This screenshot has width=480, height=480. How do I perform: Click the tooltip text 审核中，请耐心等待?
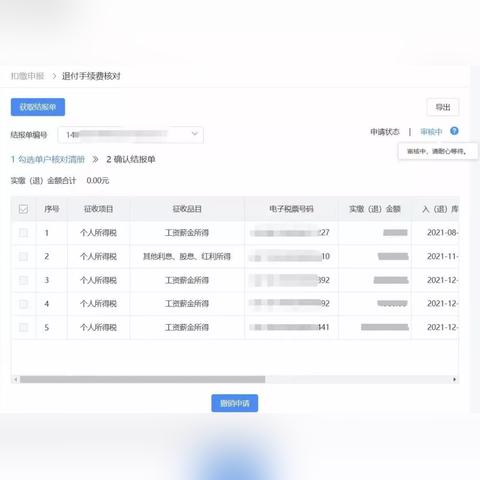436,151
